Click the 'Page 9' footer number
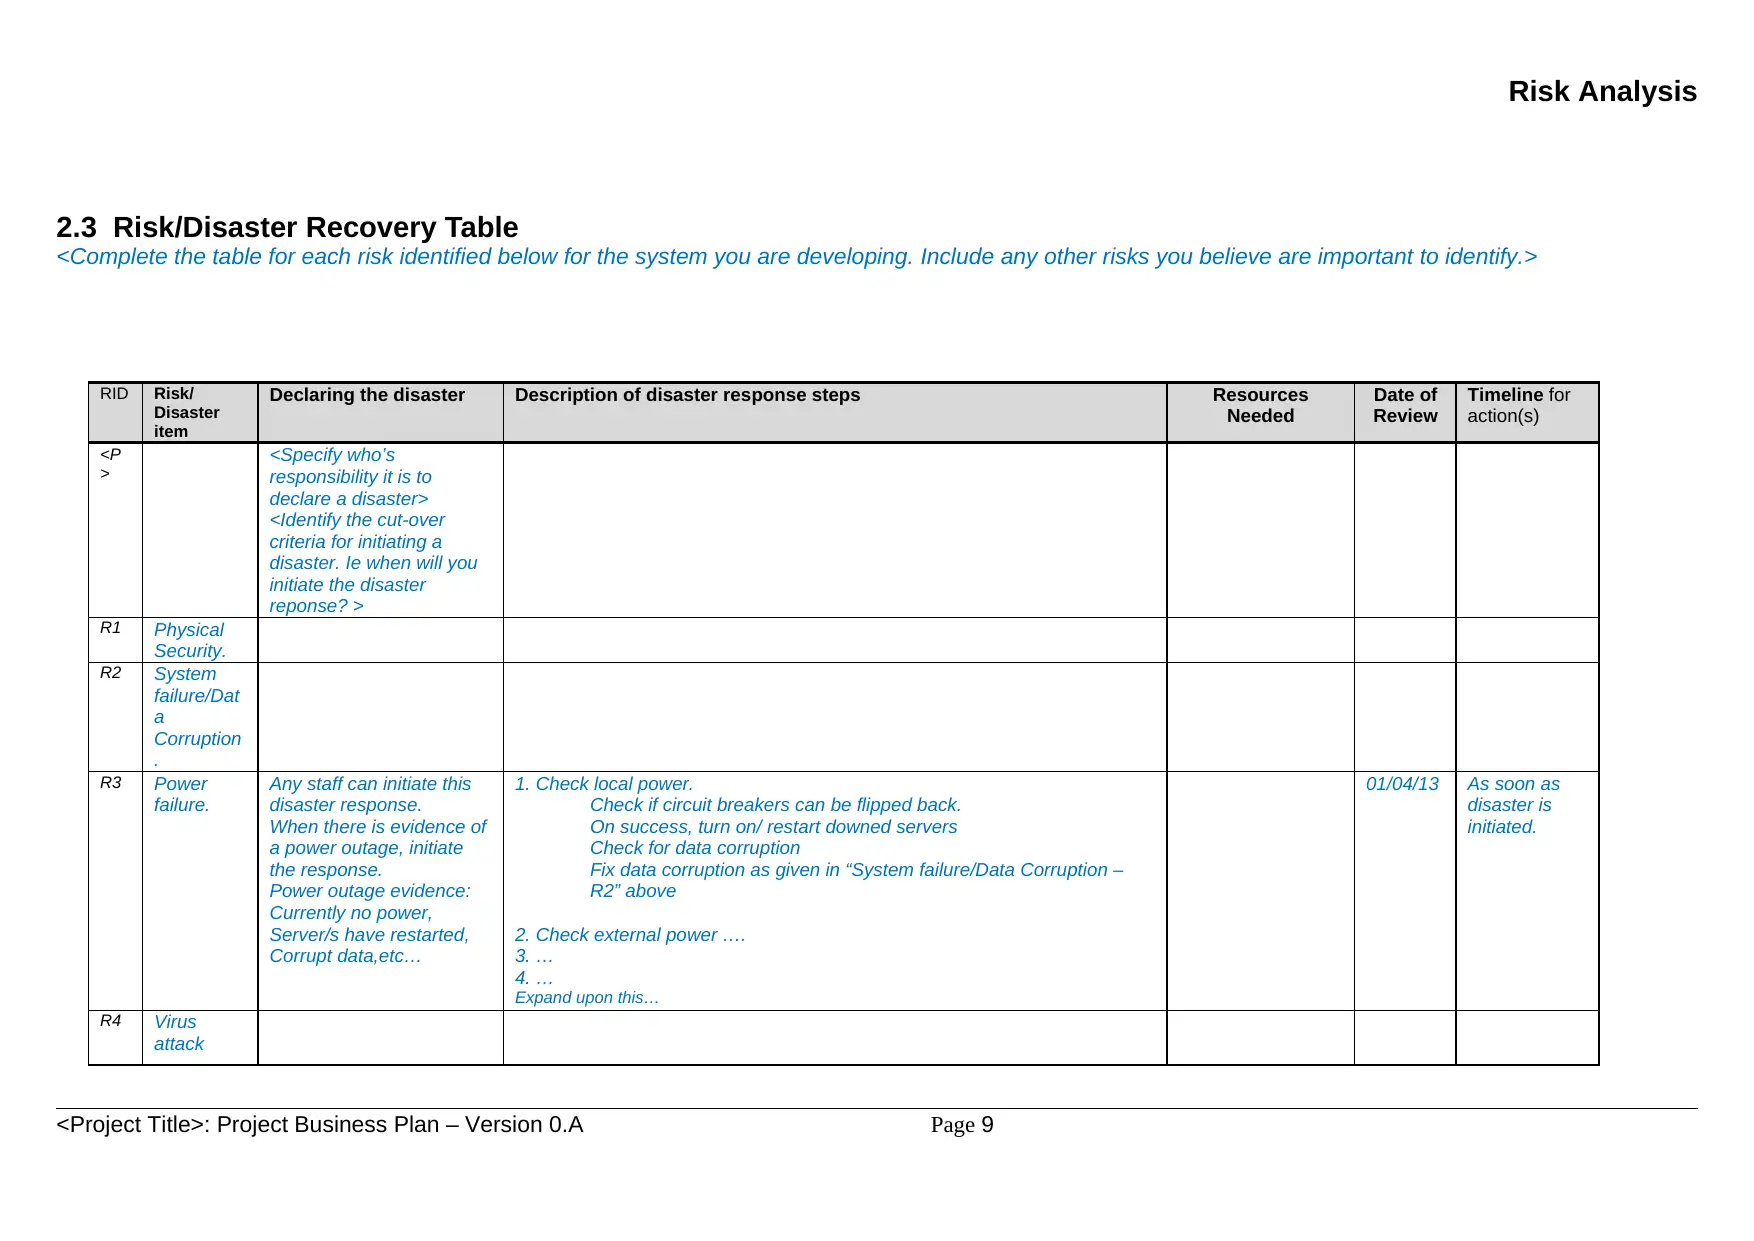The width and height of the screenshot is (1754, 1241). pos(962,1125)
